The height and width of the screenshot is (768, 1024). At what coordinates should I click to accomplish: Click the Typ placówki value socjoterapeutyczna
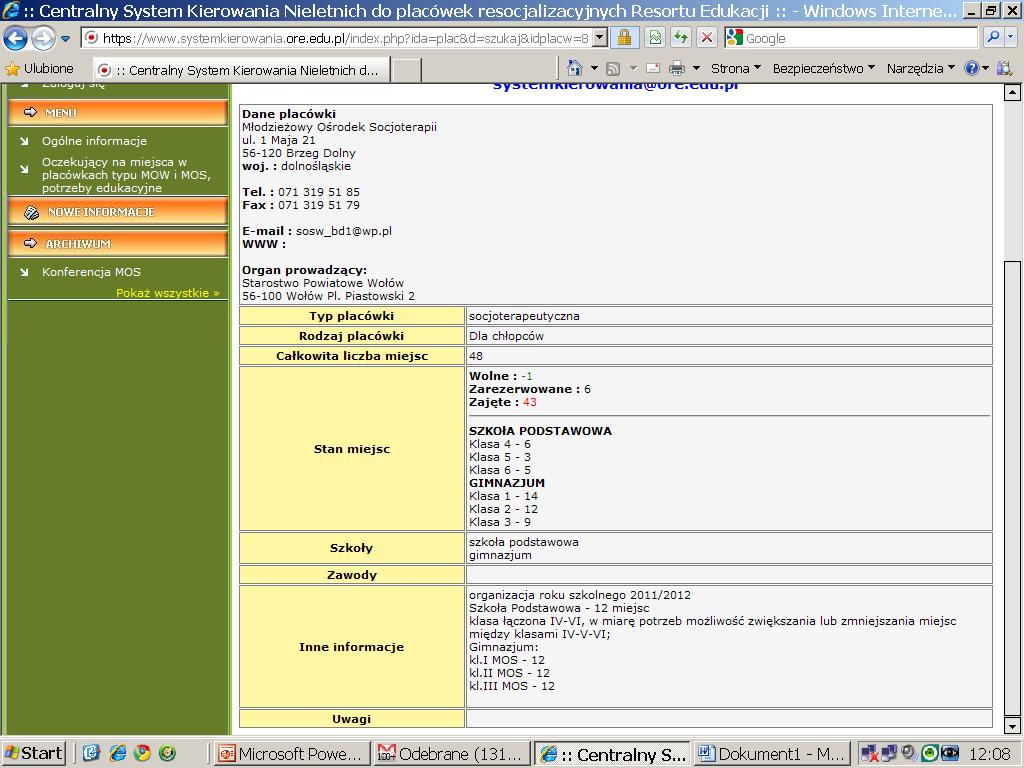[524, 316]
